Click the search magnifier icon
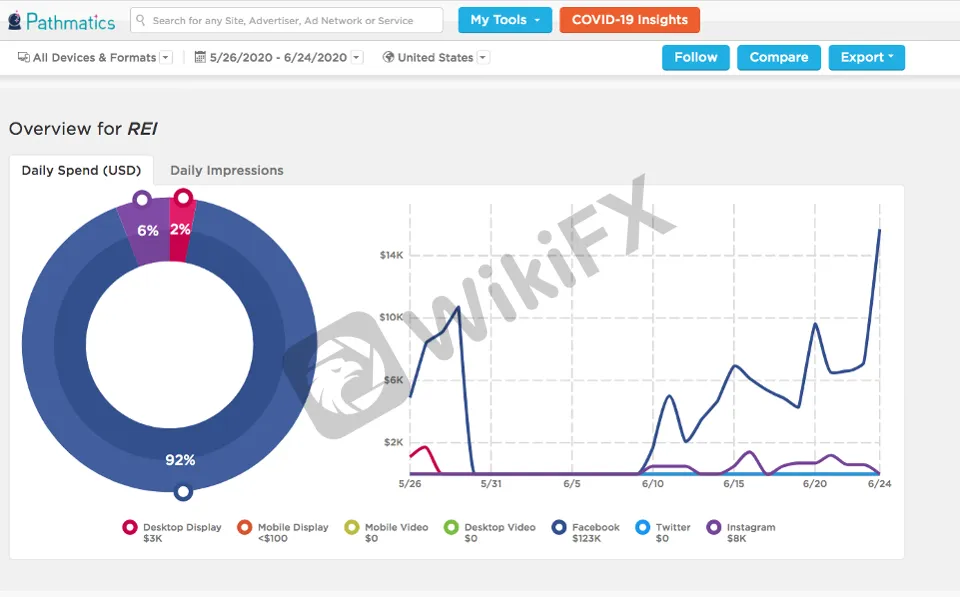 pyautogui.click(x=141, y=20)
